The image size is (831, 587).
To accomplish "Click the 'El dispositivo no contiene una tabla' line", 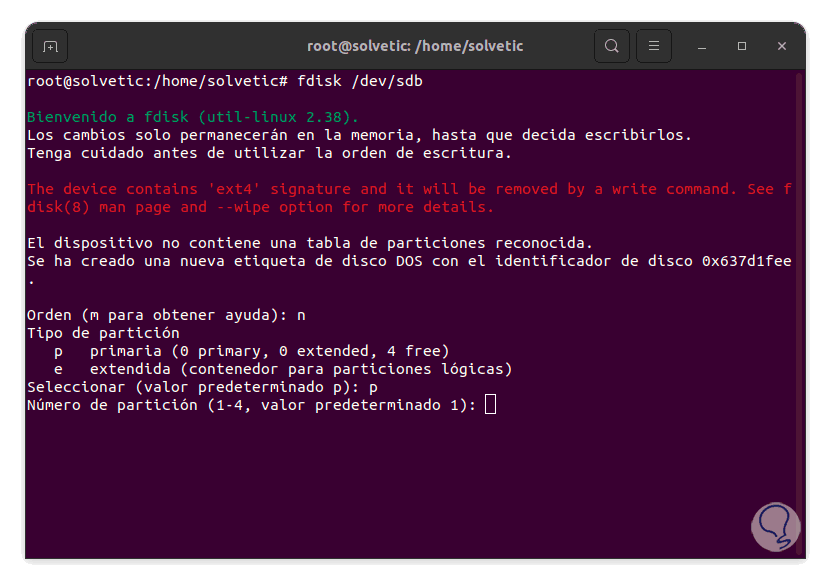I will [310, 243].
